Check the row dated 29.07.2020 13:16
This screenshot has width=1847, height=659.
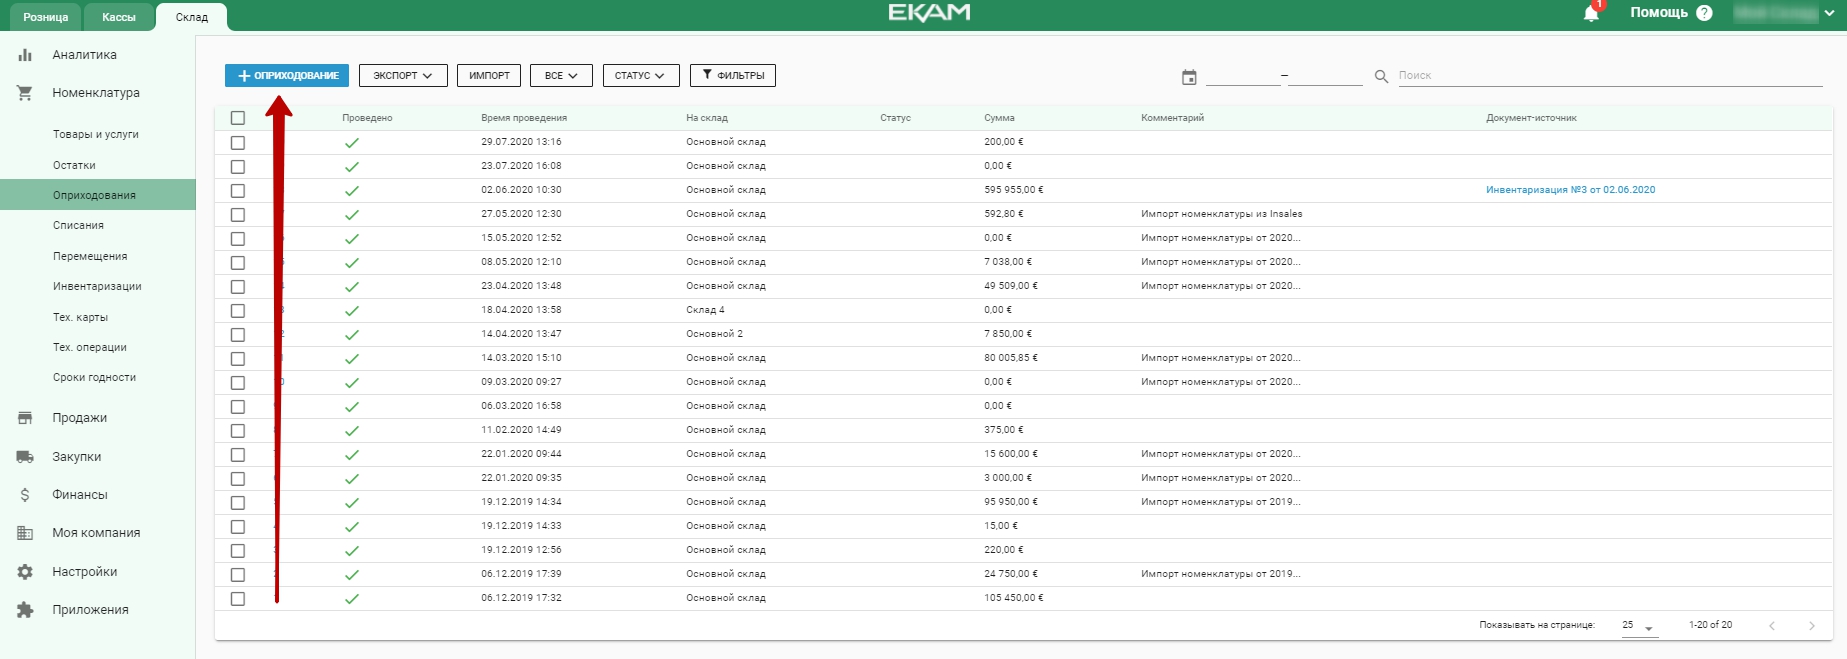(238, 143)
